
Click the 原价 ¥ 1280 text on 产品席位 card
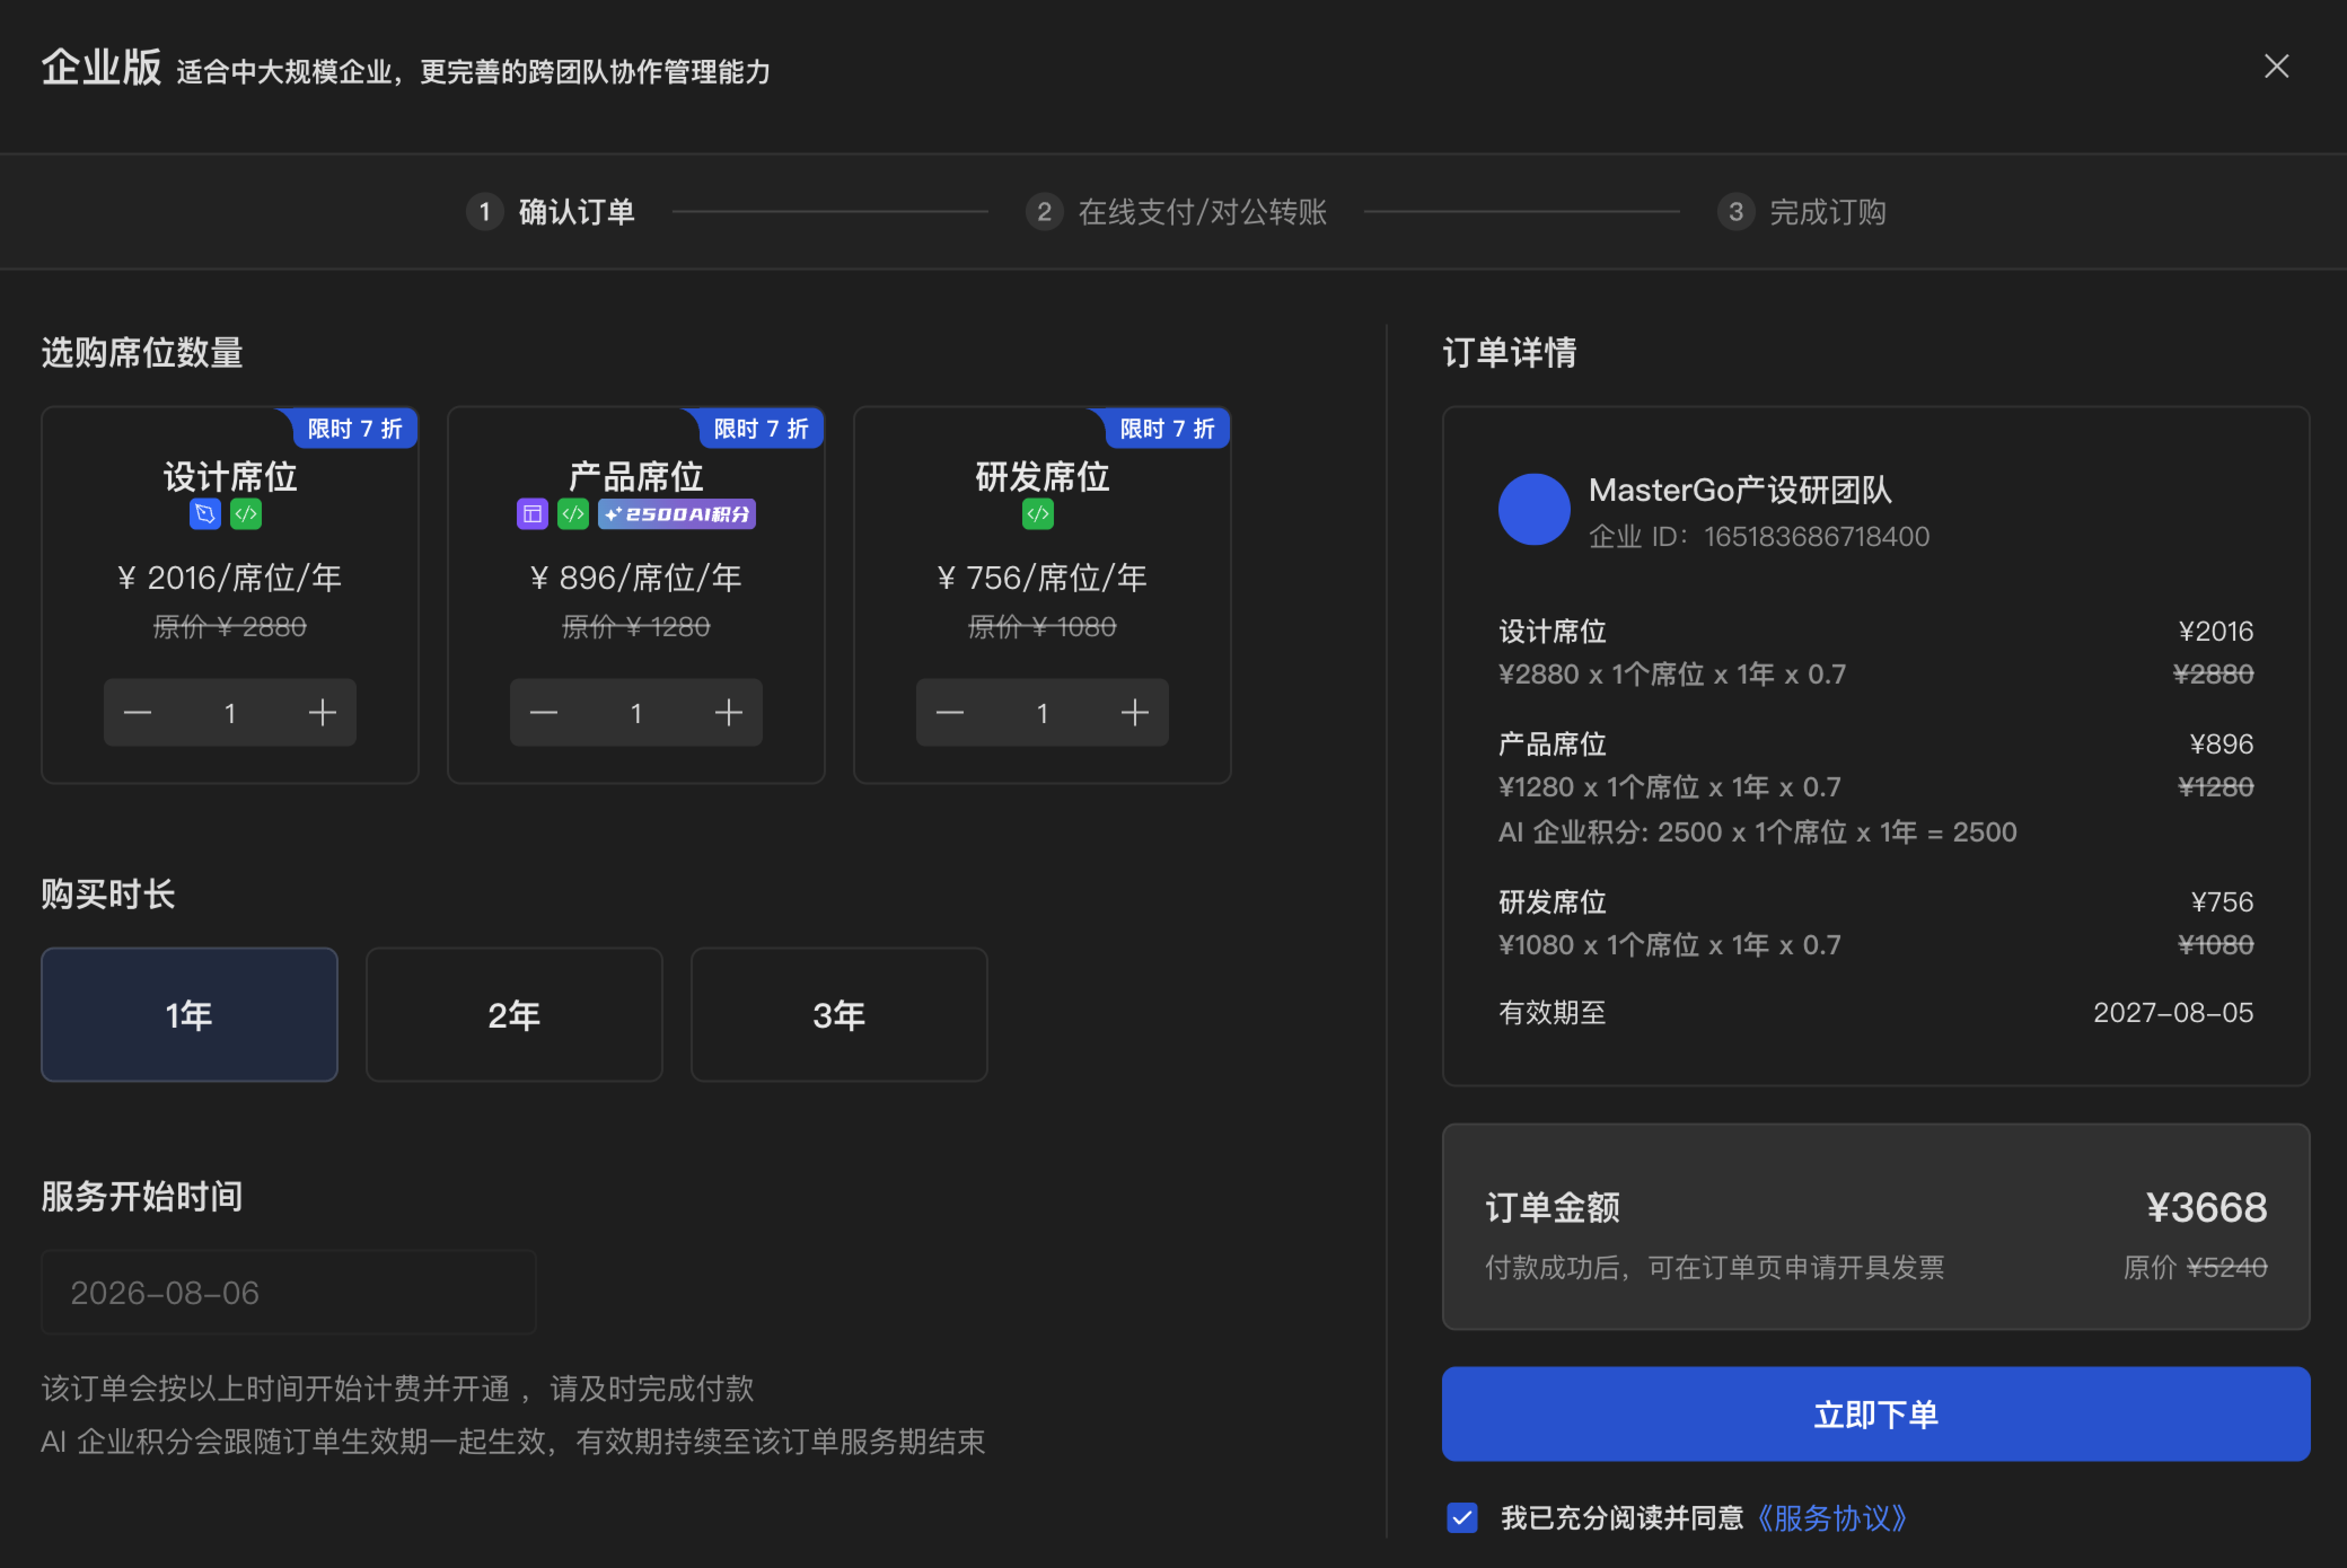636,627
